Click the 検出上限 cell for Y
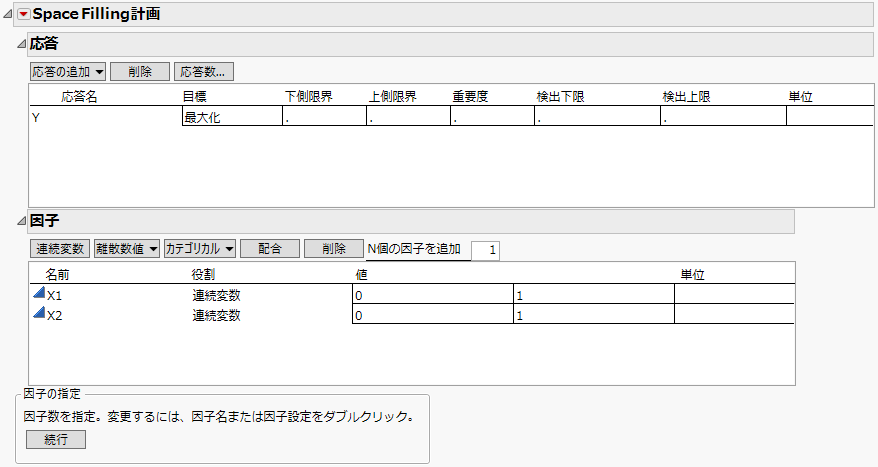878x467 pixels. click(723, 116)
